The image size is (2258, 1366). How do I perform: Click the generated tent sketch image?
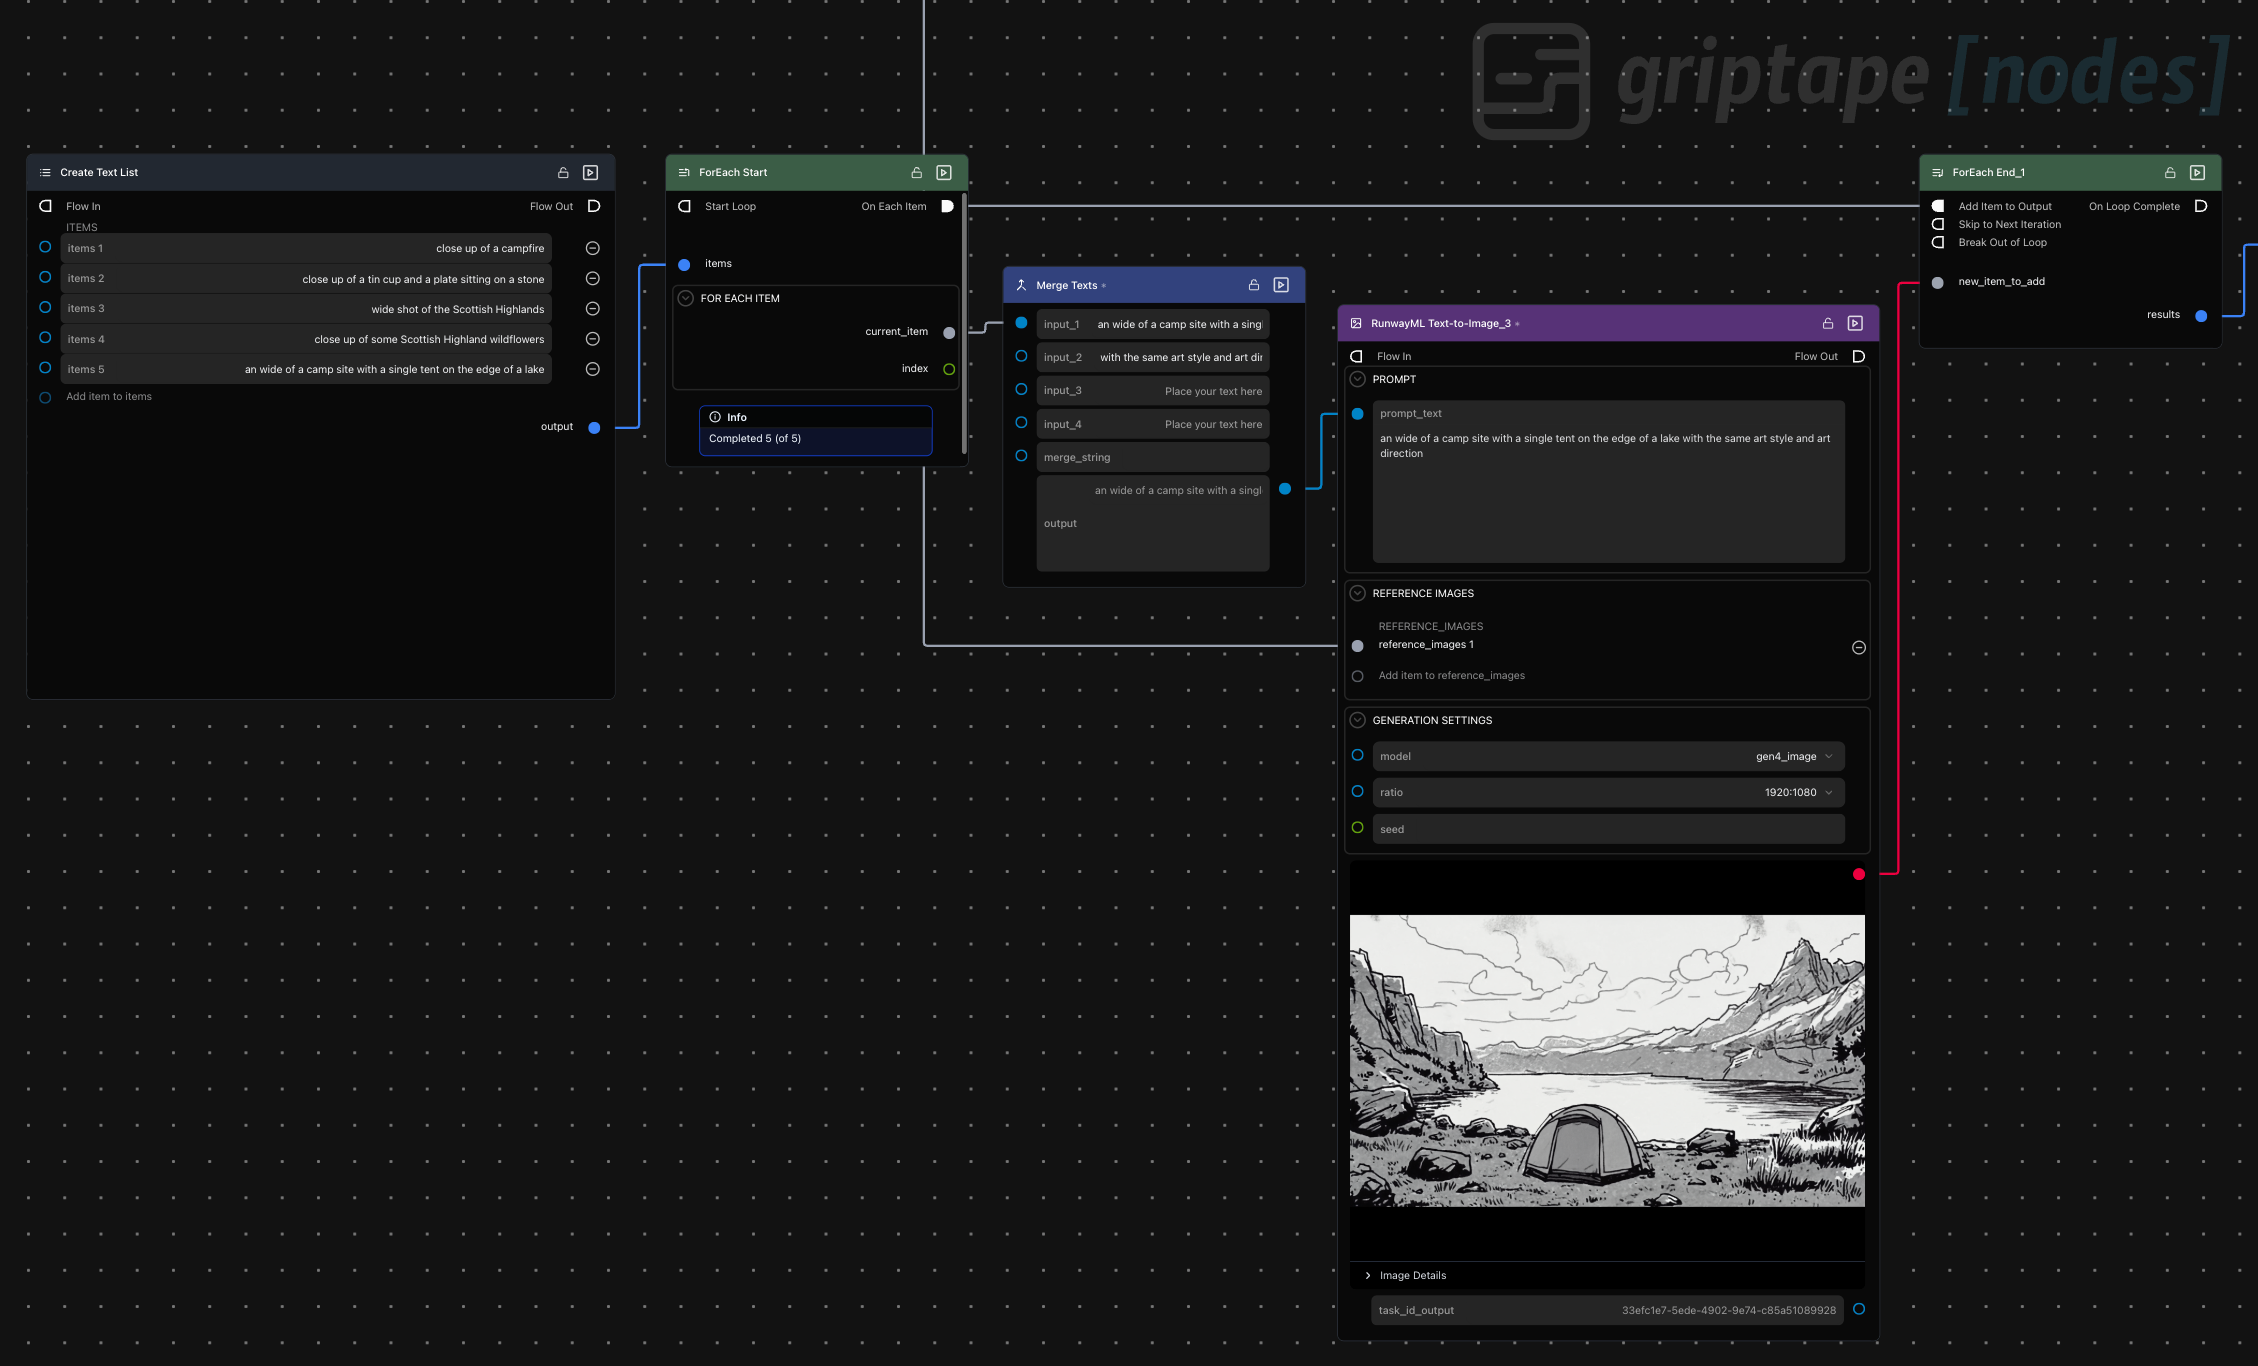click(1607, 1060)
